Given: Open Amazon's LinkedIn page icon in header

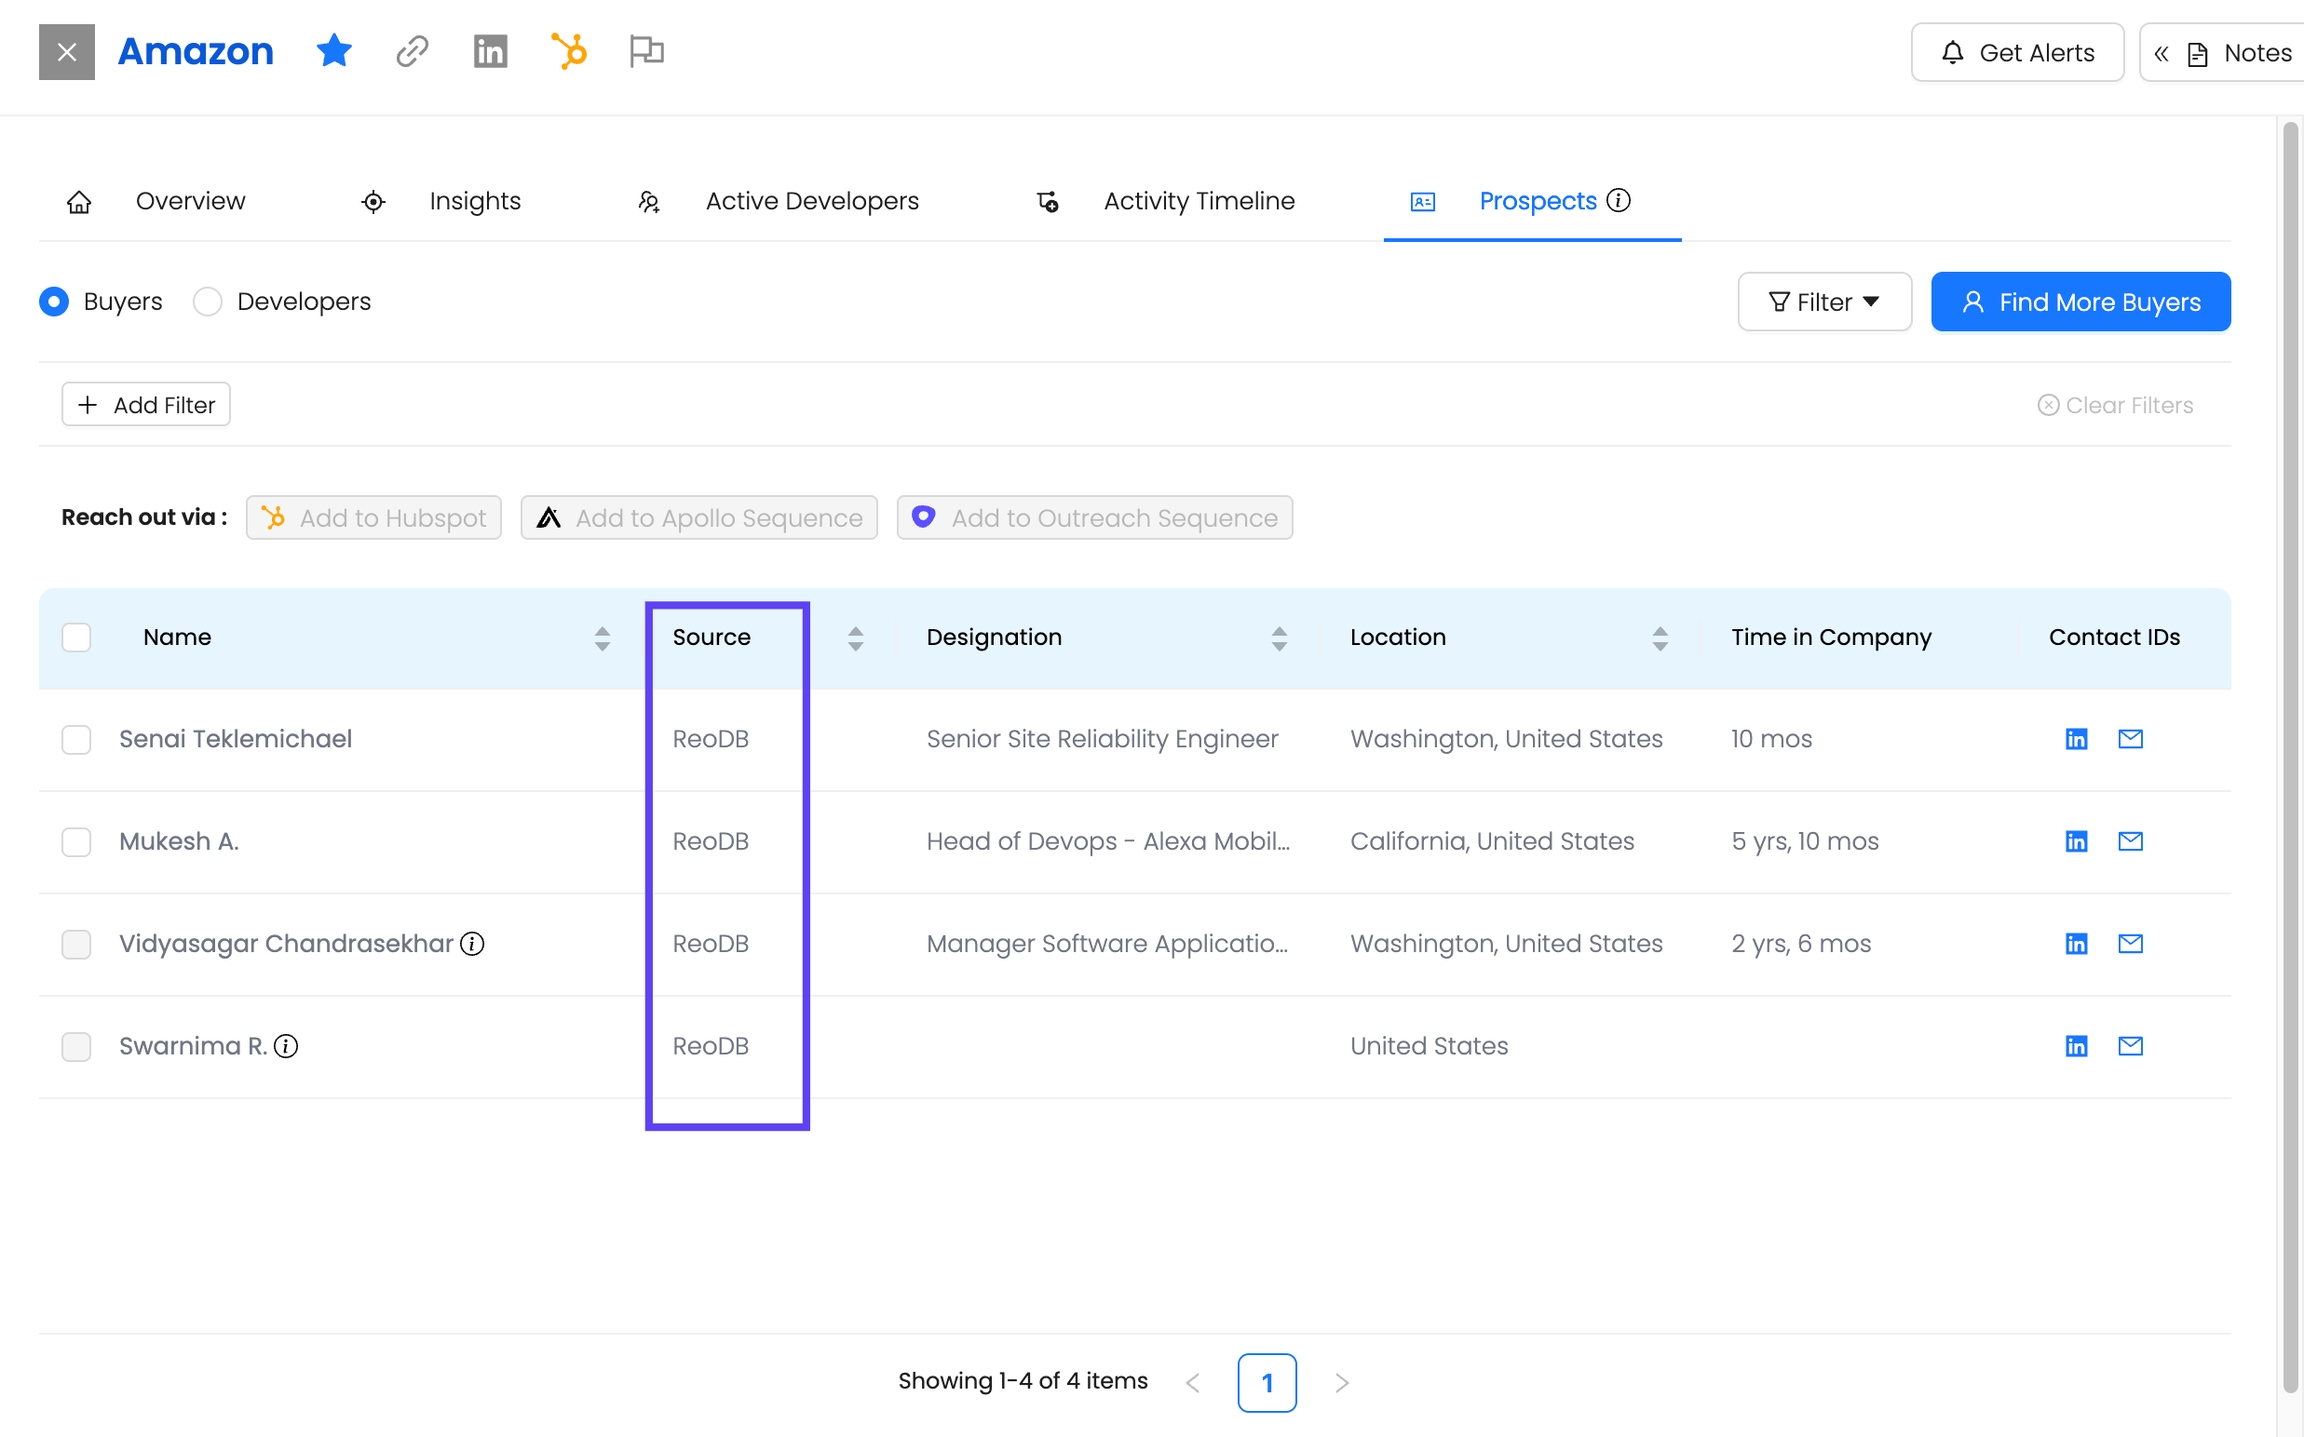Looking at the screenshot, I should pos(490,51).
